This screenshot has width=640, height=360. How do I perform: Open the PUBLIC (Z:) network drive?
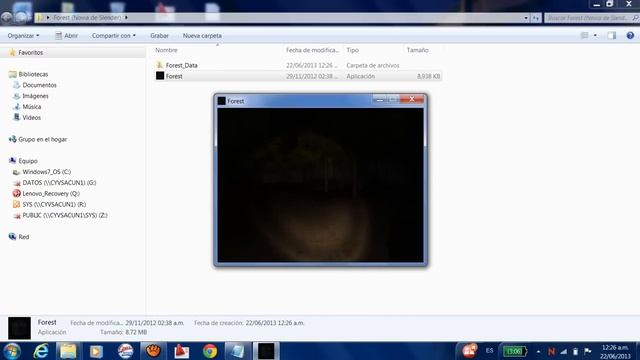point(65,215)
